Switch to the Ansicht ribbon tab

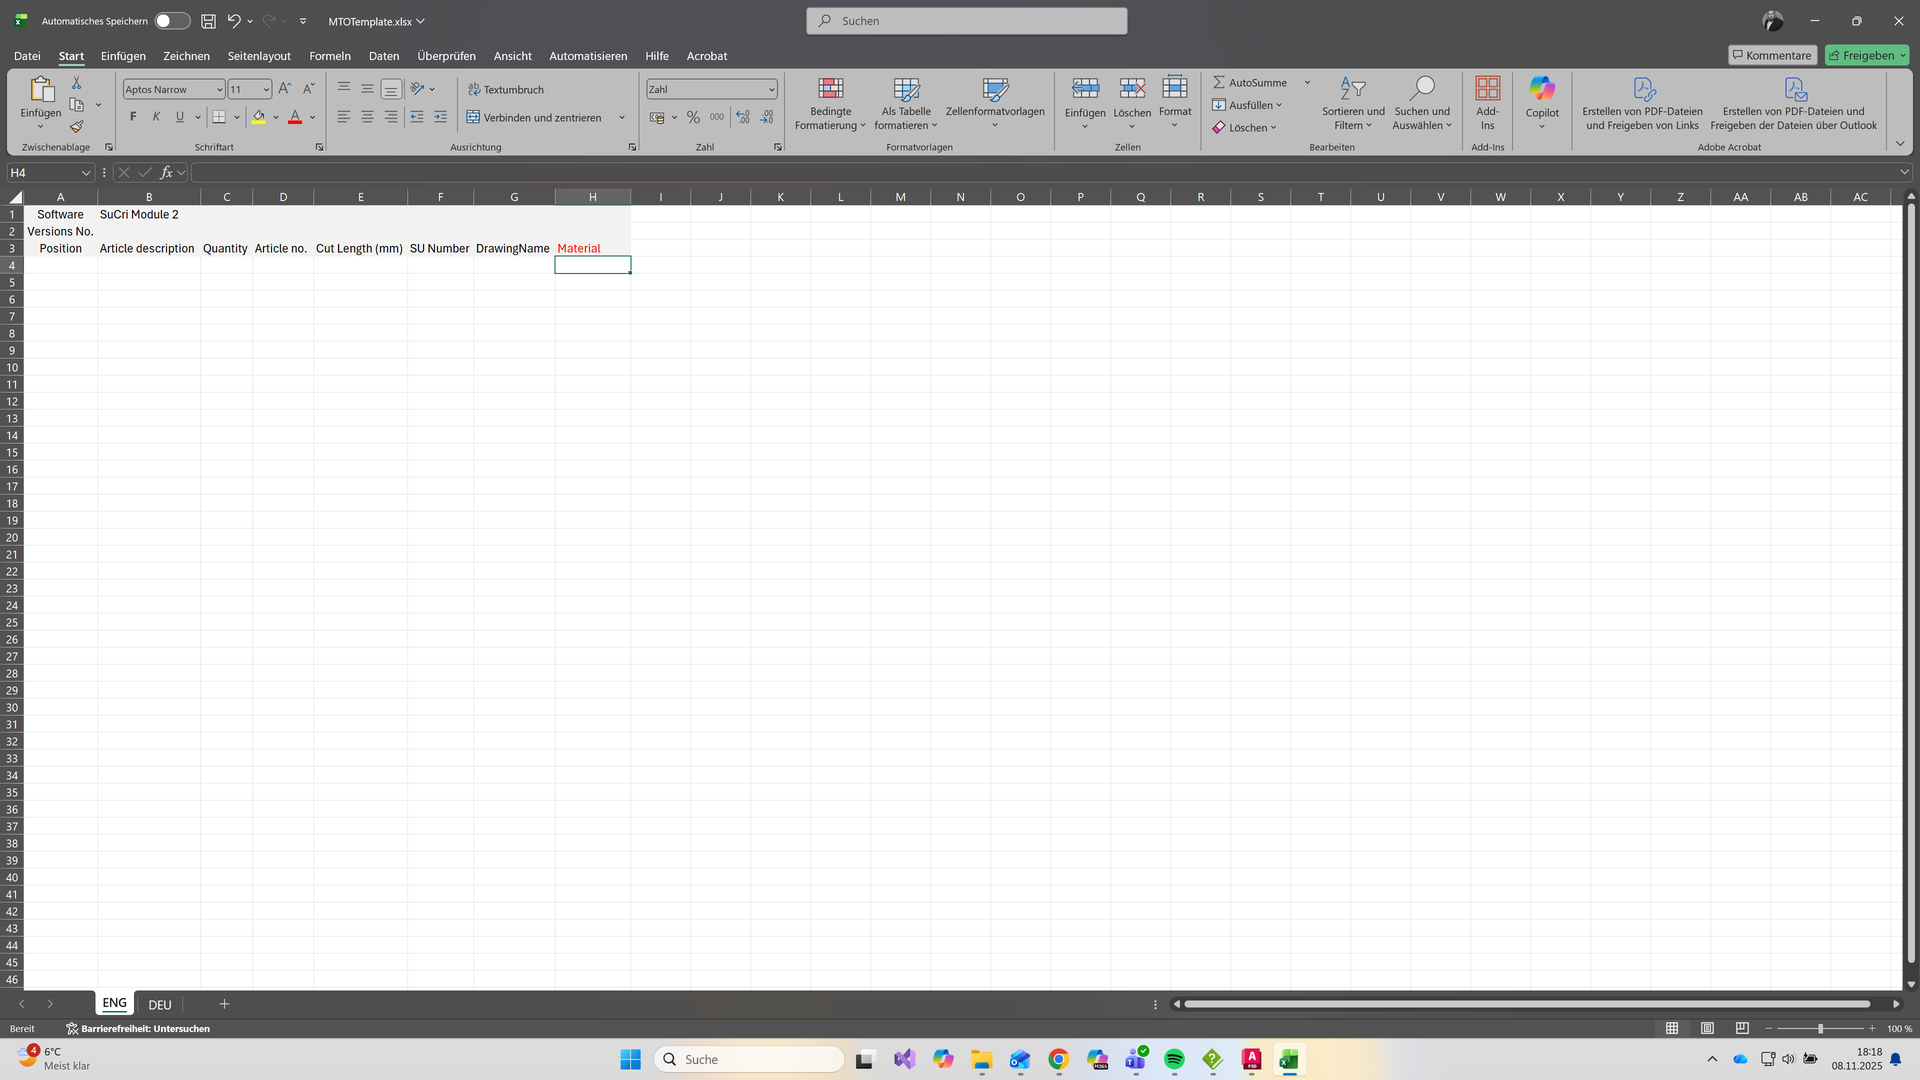[x=512, y=56]
